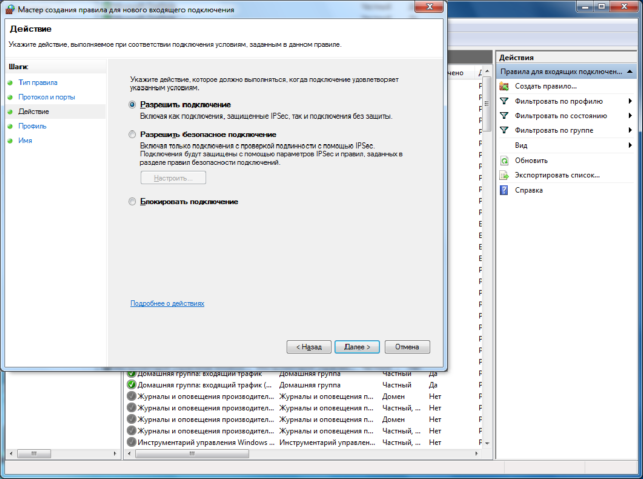Click left tree pane scroll left arrow
Image resolution: width=643 pixels, height=479 pixels.
11,454
